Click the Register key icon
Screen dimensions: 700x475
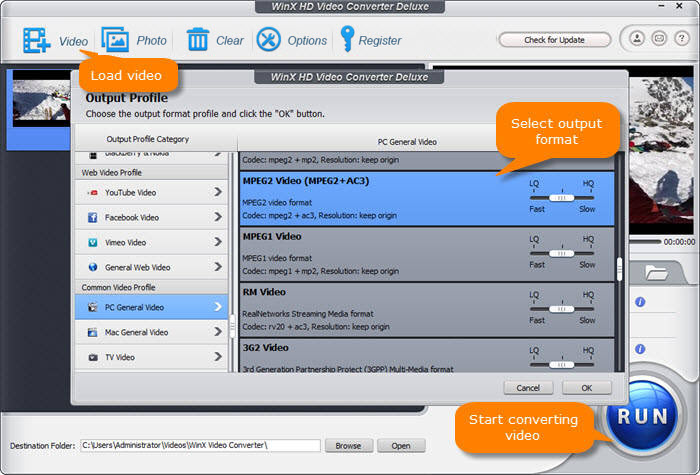point(346,39)
